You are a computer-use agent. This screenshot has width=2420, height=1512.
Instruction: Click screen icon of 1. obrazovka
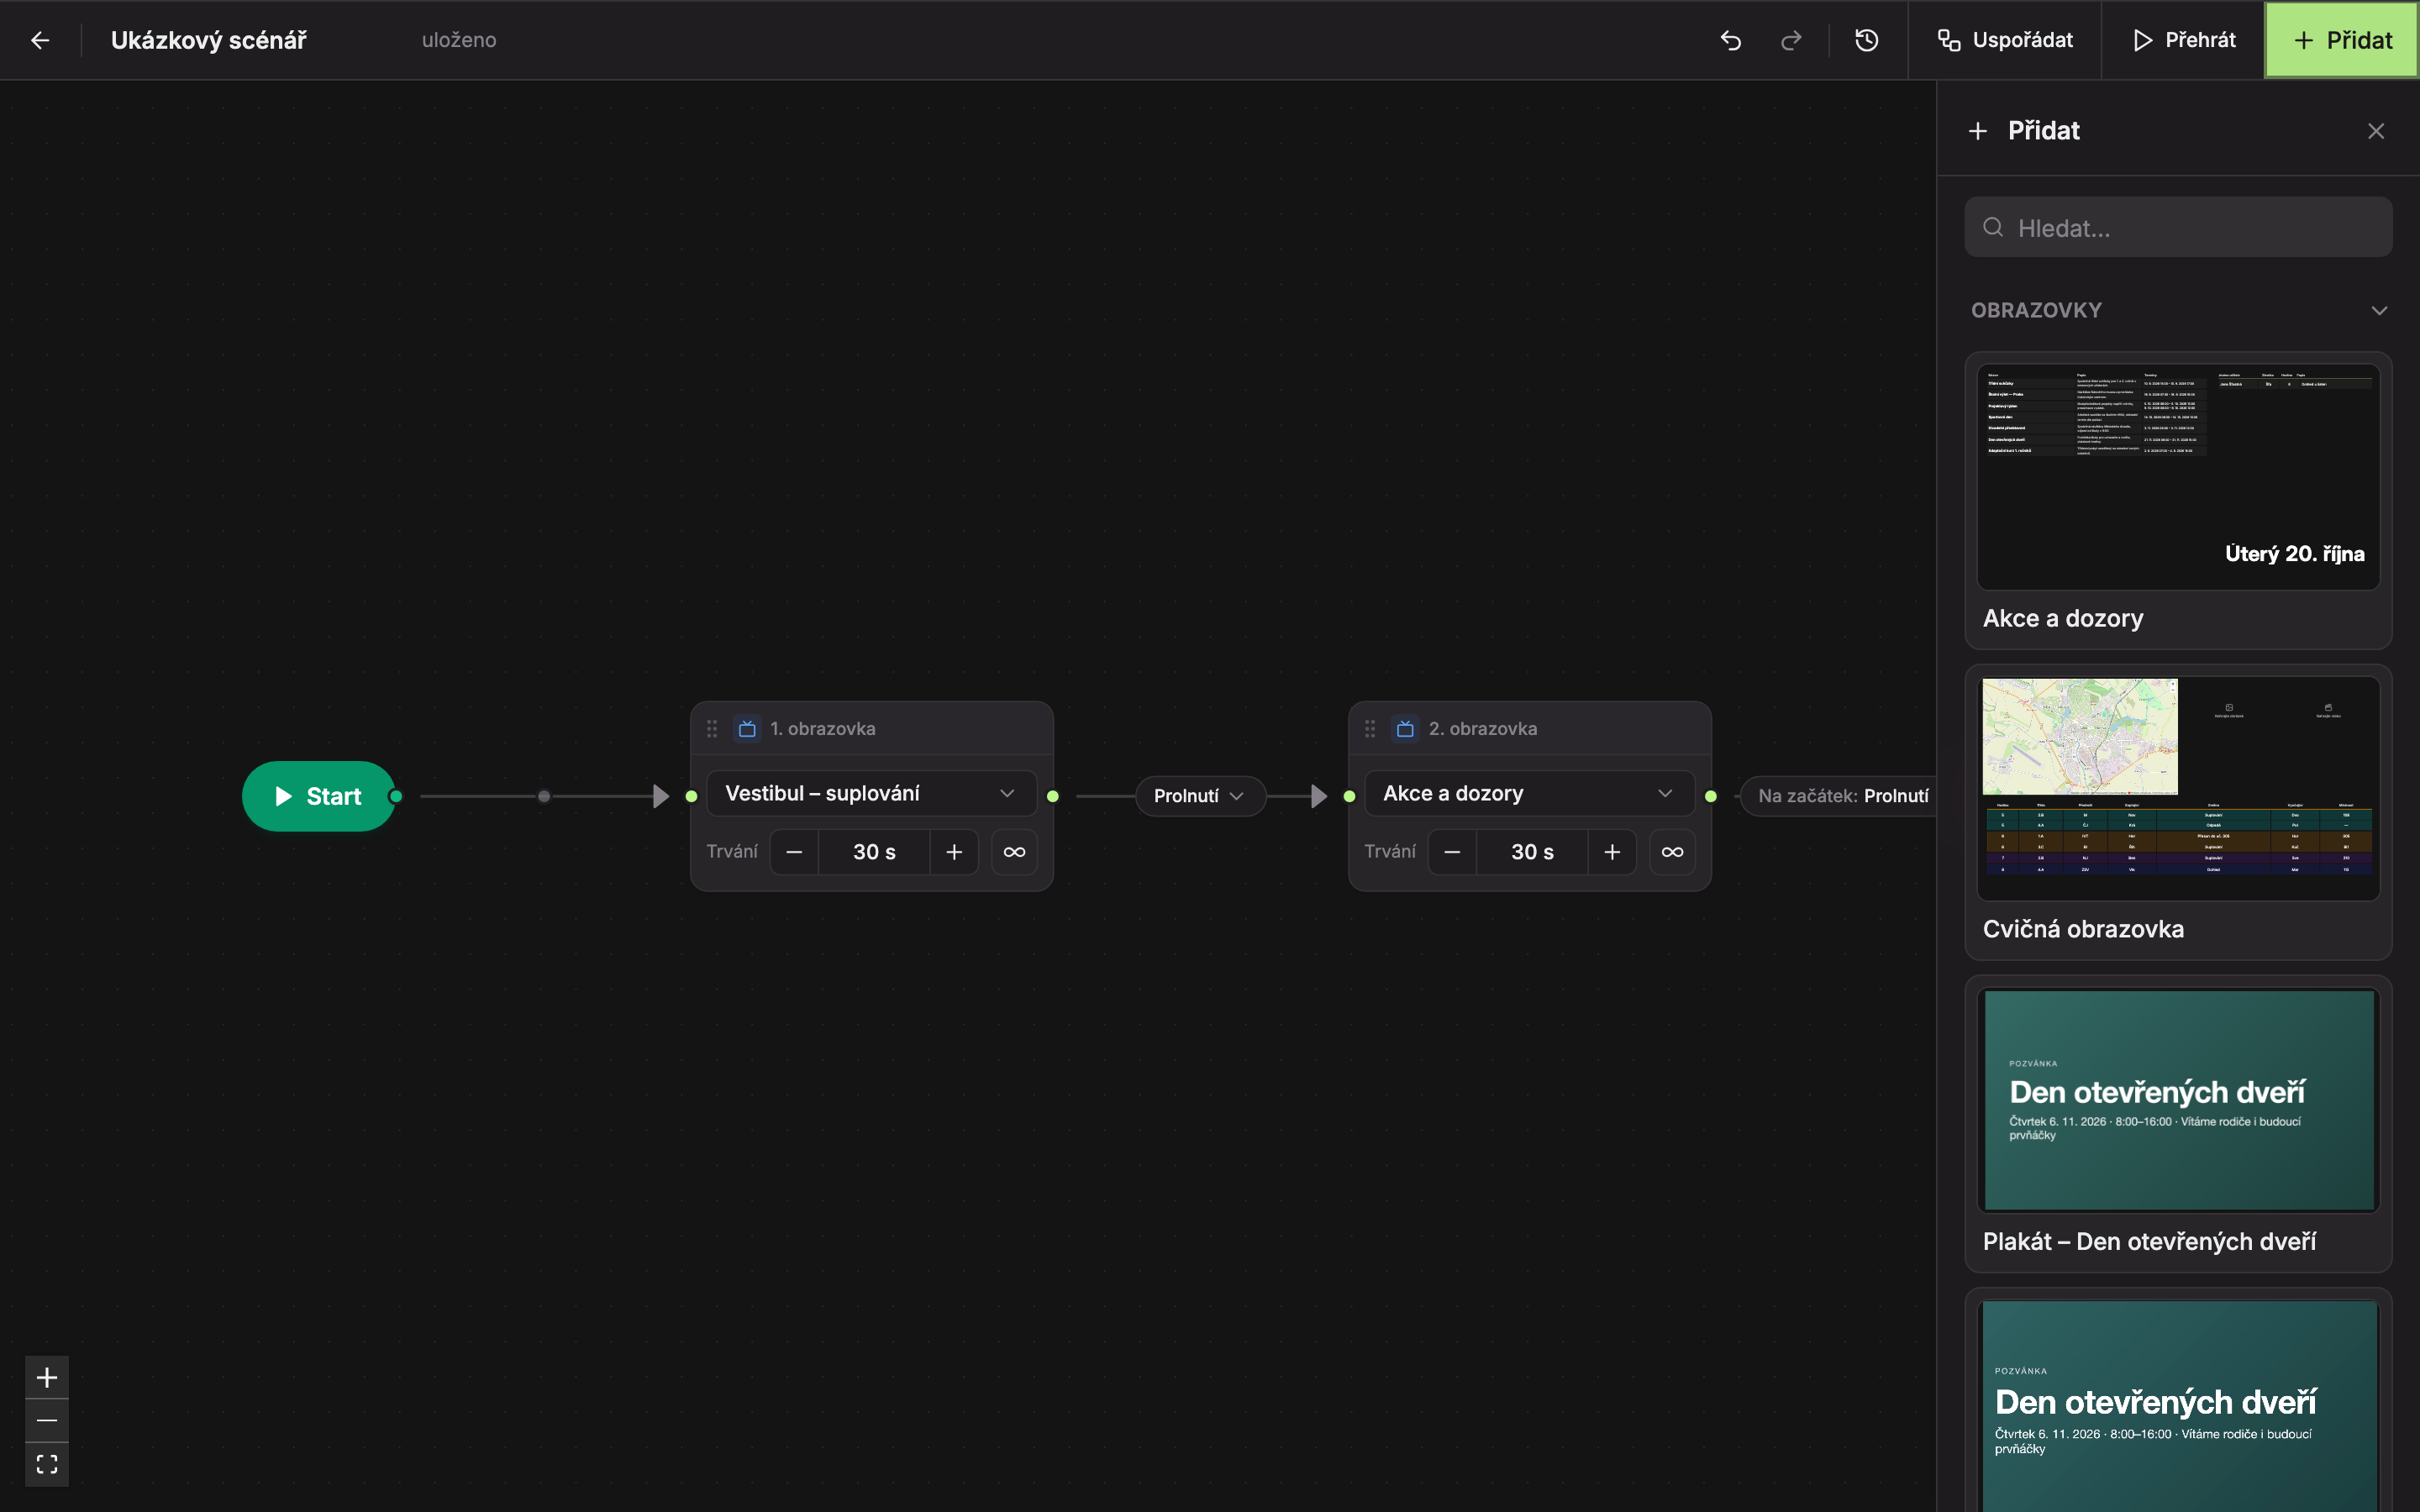point(747,729)
